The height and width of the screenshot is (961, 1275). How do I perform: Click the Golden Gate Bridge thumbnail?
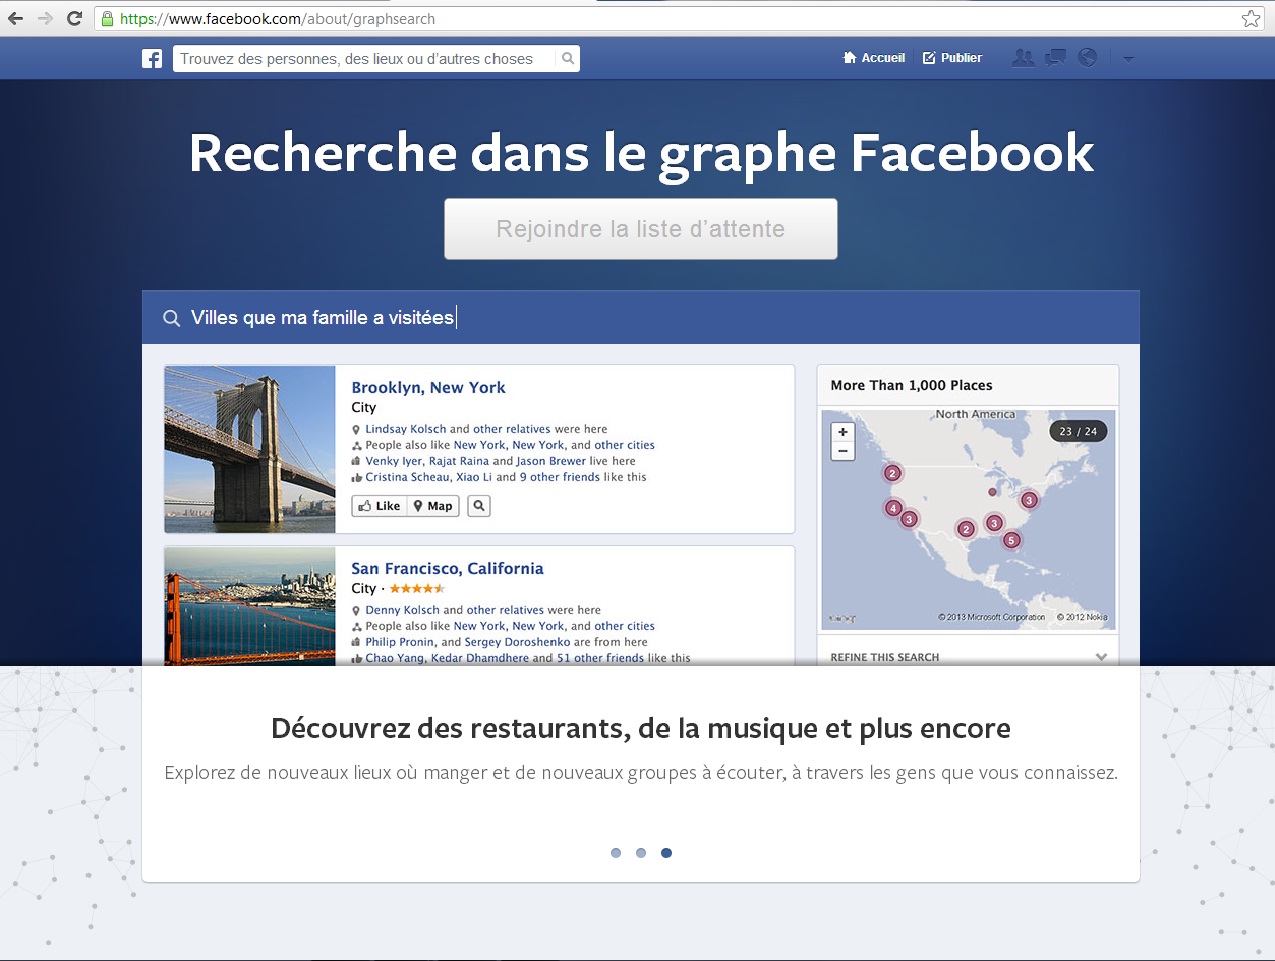coord(250,606)
